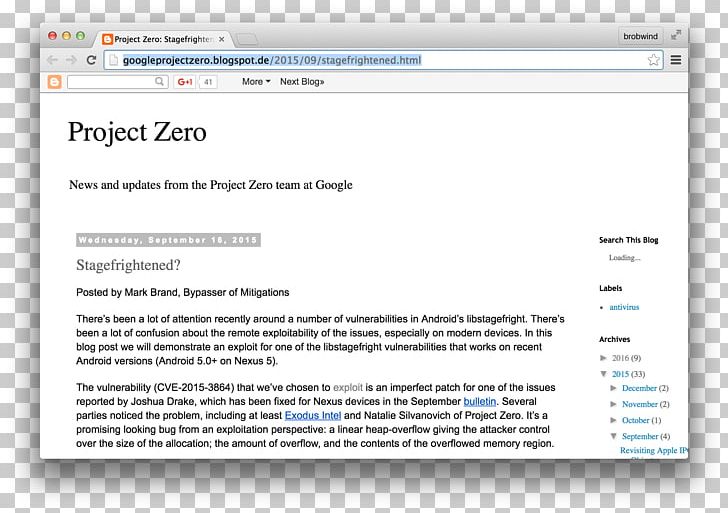Click the Google +1 button

coord(185,82)
